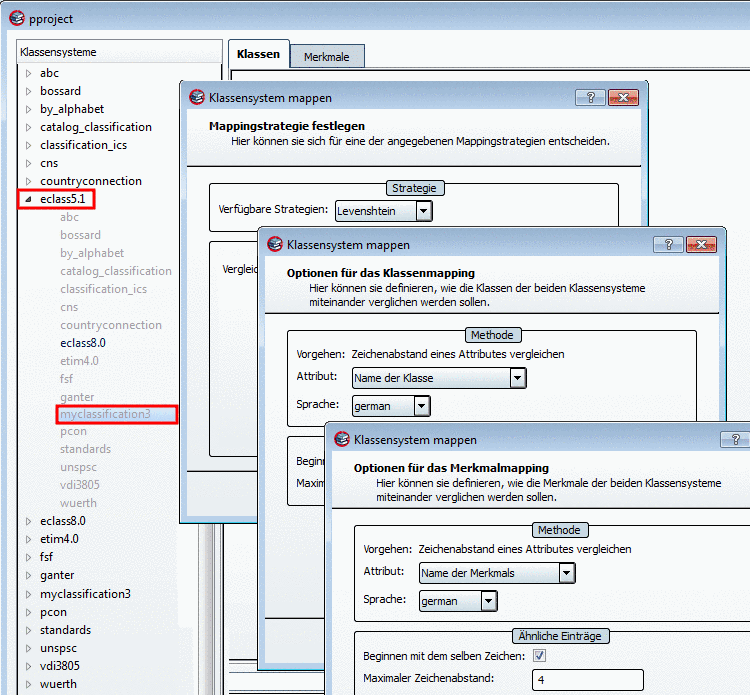
Task: Expand the abc top-level tree node
Action: (x=28, y=73)
